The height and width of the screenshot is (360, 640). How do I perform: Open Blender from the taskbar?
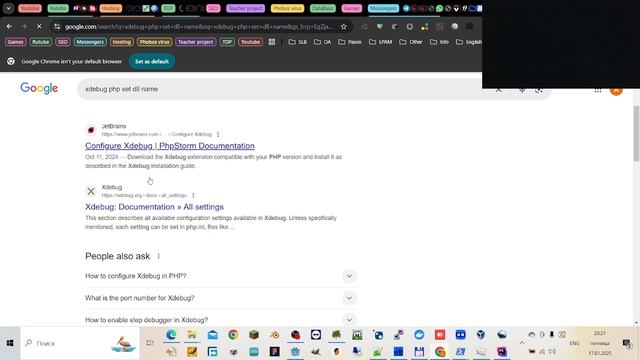click(x=275, y=335)
